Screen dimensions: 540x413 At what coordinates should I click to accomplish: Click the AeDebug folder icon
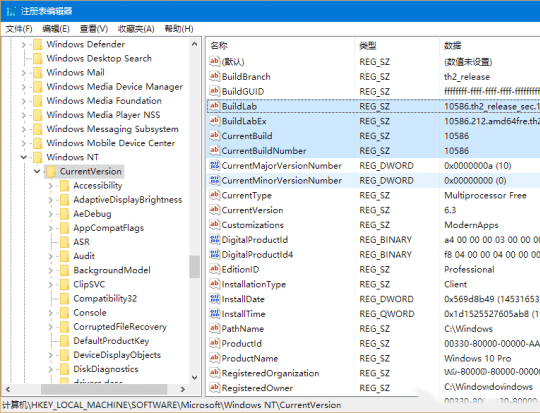coord(64,214)
